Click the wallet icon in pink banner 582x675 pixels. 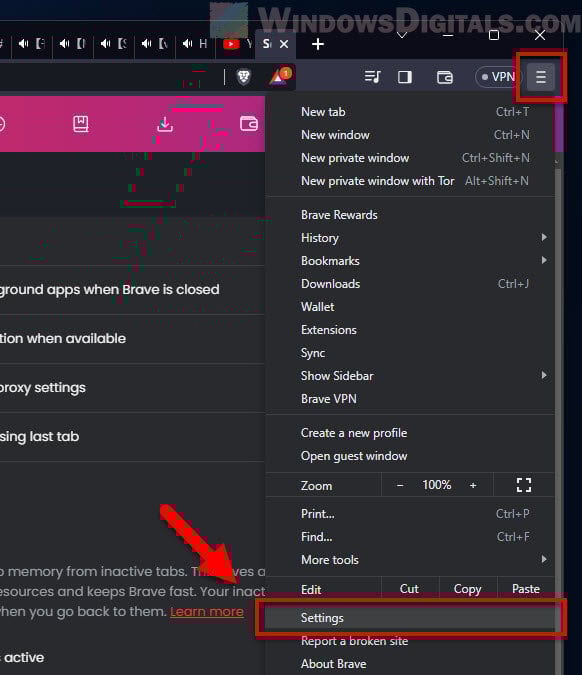[249, 124]
